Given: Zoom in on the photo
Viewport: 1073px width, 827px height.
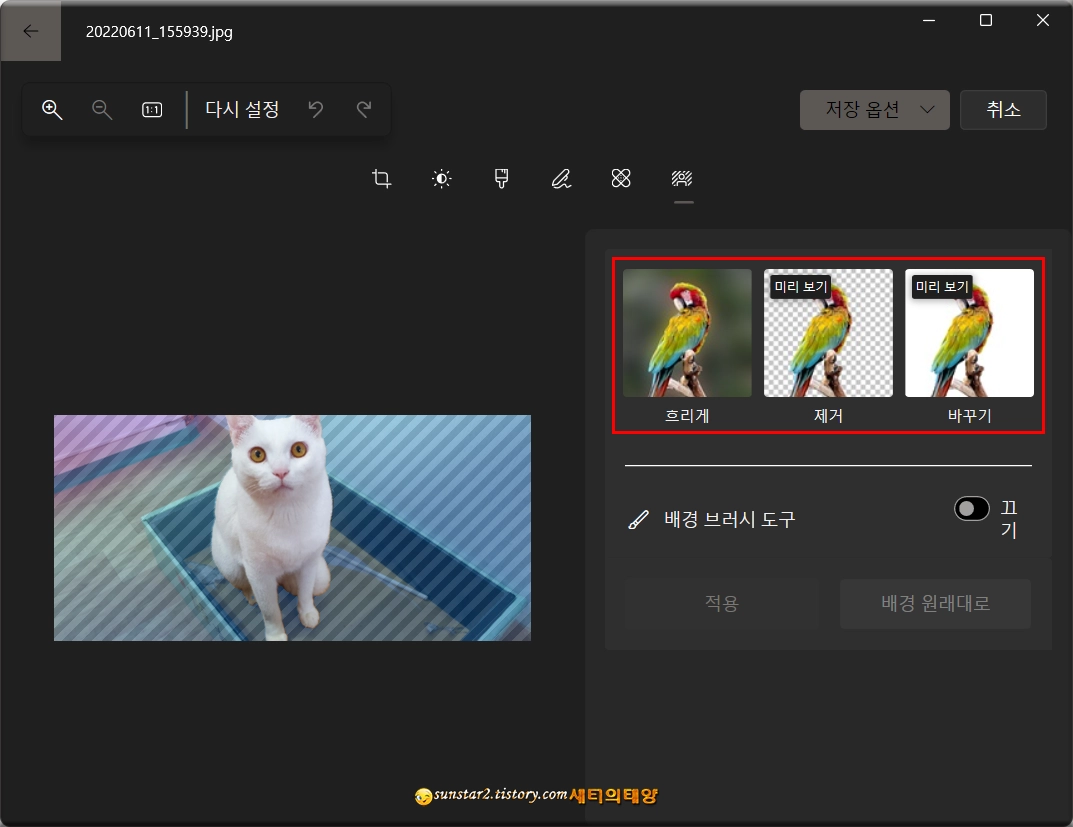Looking at the screenshot, I should click(52, 109).
